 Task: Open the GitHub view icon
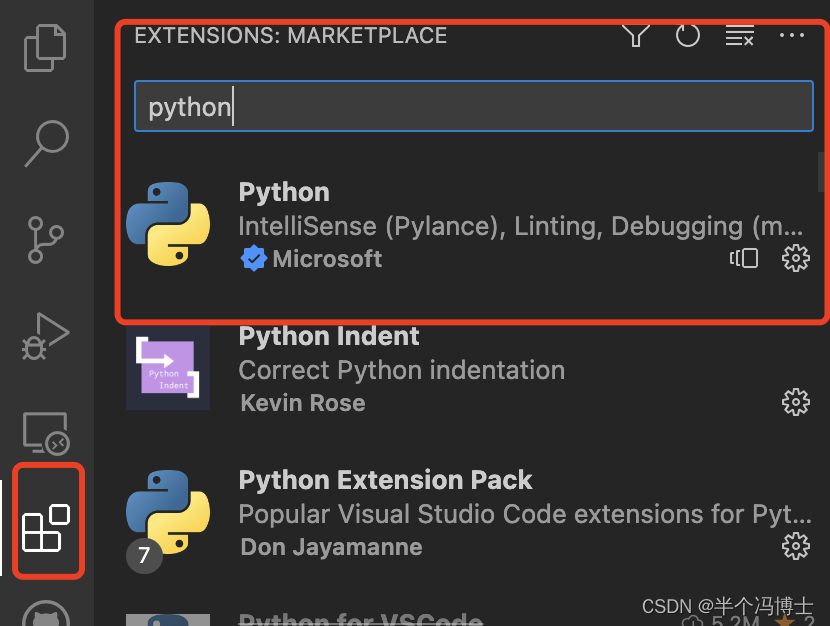tap(46, 615)
